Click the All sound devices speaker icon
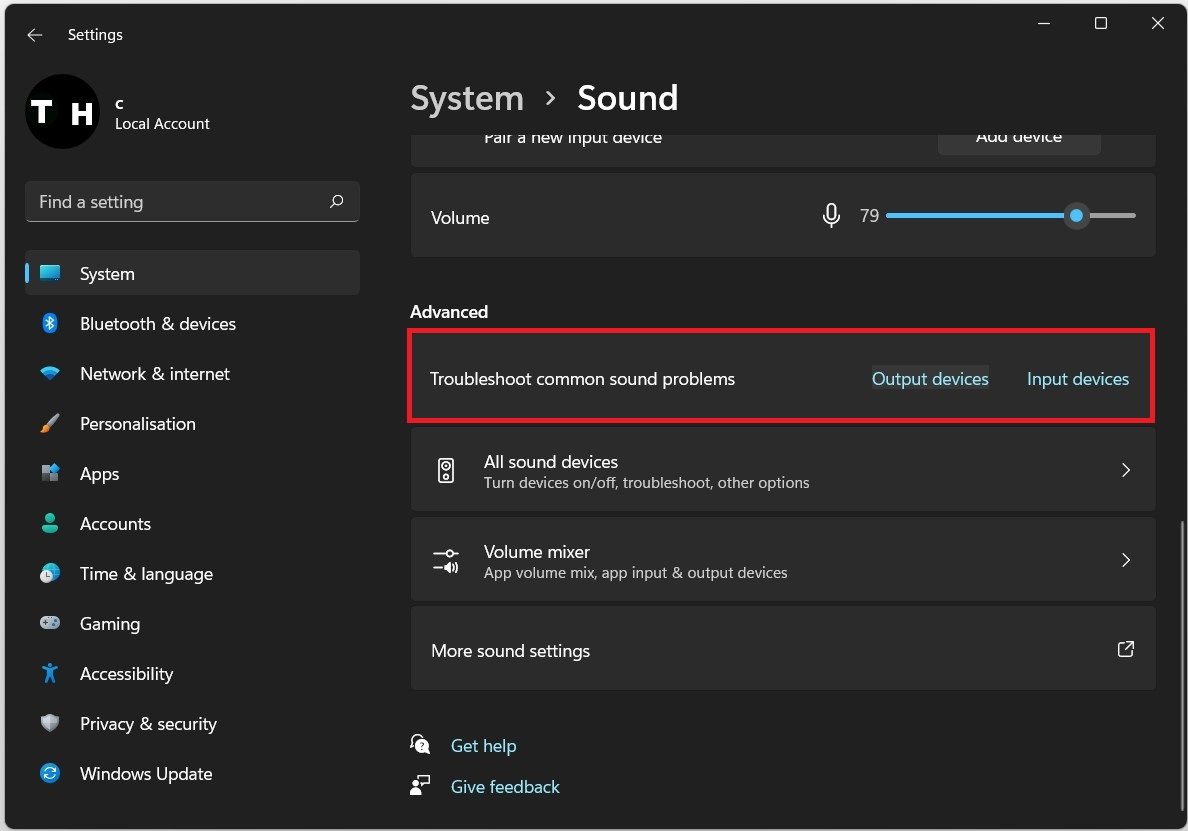Screen dimensions: 1188x831 [x=446, y=471]
